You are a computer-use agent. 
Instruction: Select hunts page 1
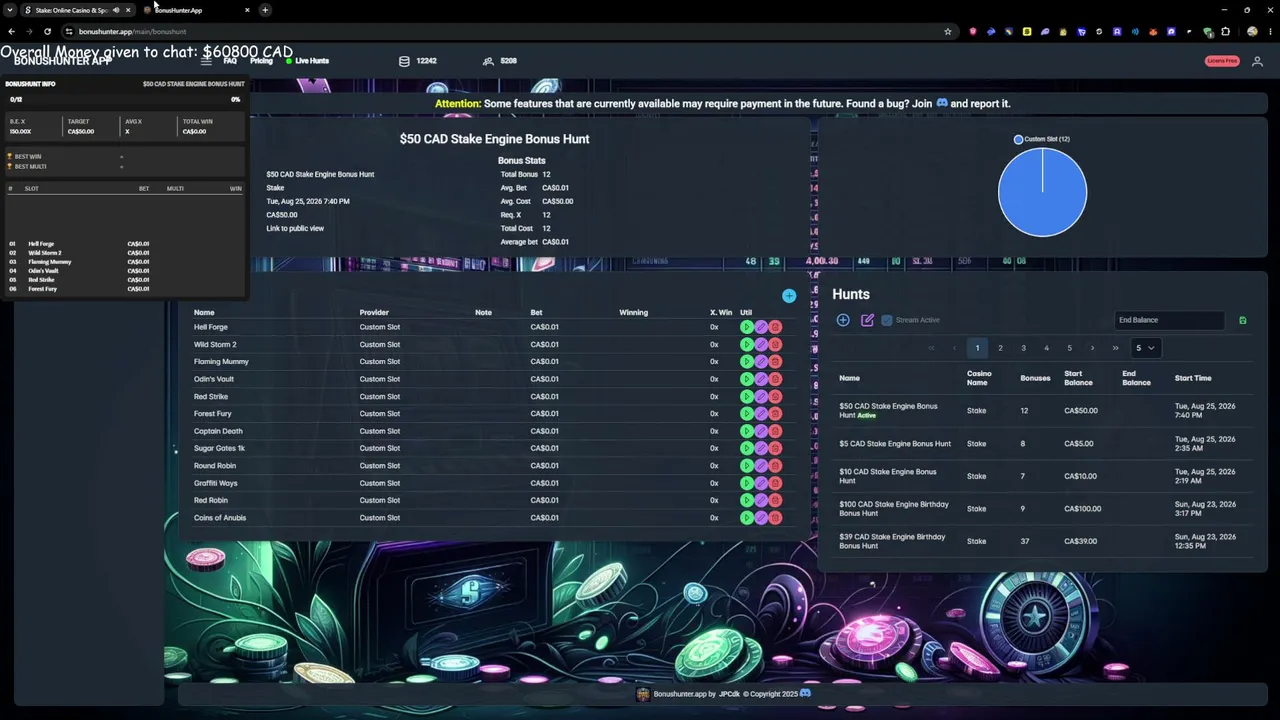(977, 348)
